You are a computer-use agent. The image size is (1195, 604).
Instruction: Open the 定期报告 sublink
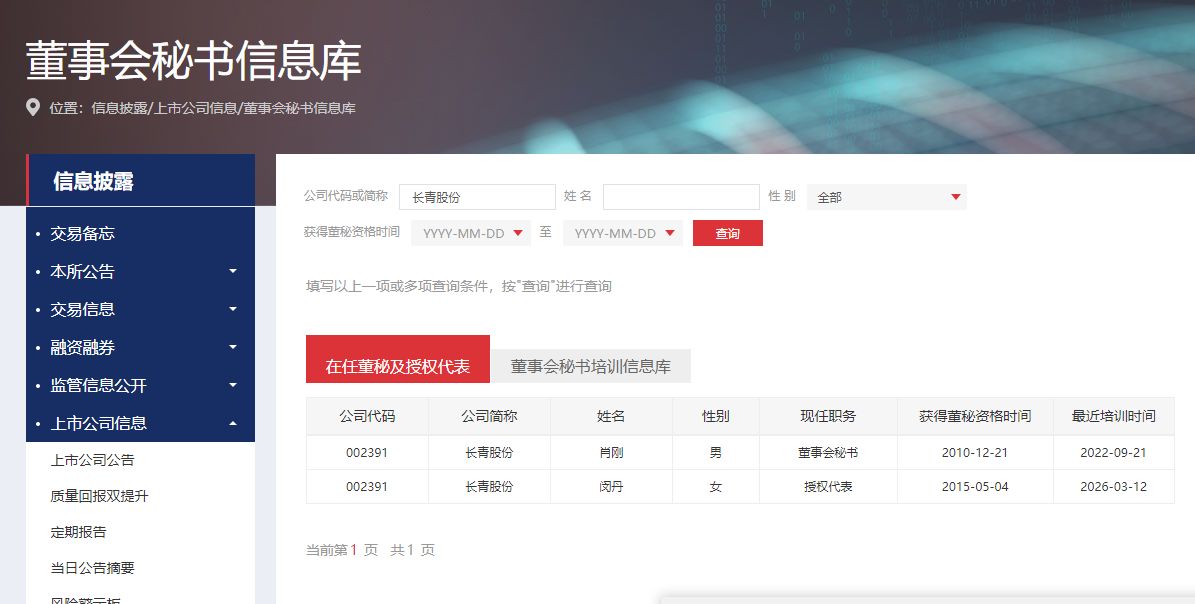[78, 532]
